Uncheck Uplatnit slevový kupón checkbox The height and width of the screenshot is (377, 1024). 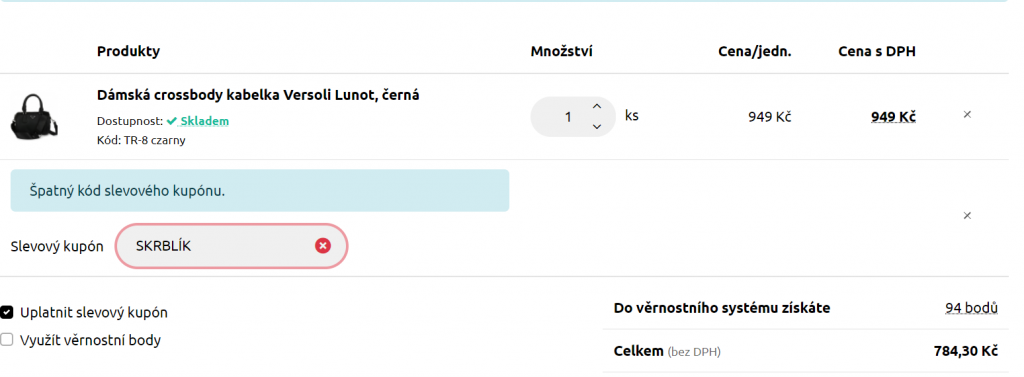(7, 312)
